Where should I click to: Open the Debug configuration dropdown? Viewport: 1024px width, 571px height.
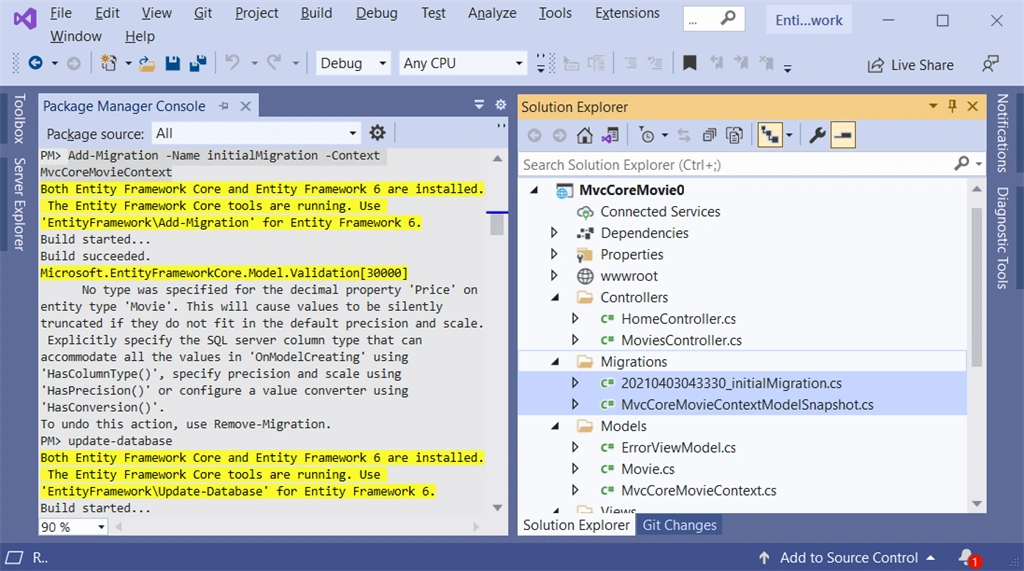pyautogui.click(x=353, y=63)
